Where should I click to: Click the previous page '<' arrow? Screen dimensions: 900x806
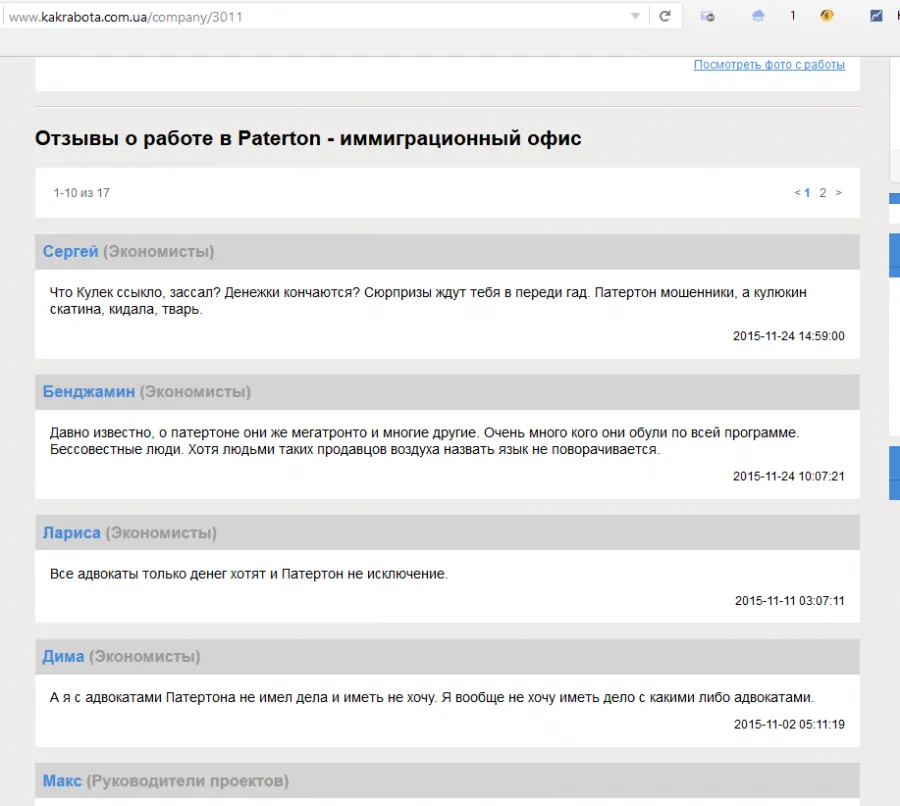pos(797,192)
